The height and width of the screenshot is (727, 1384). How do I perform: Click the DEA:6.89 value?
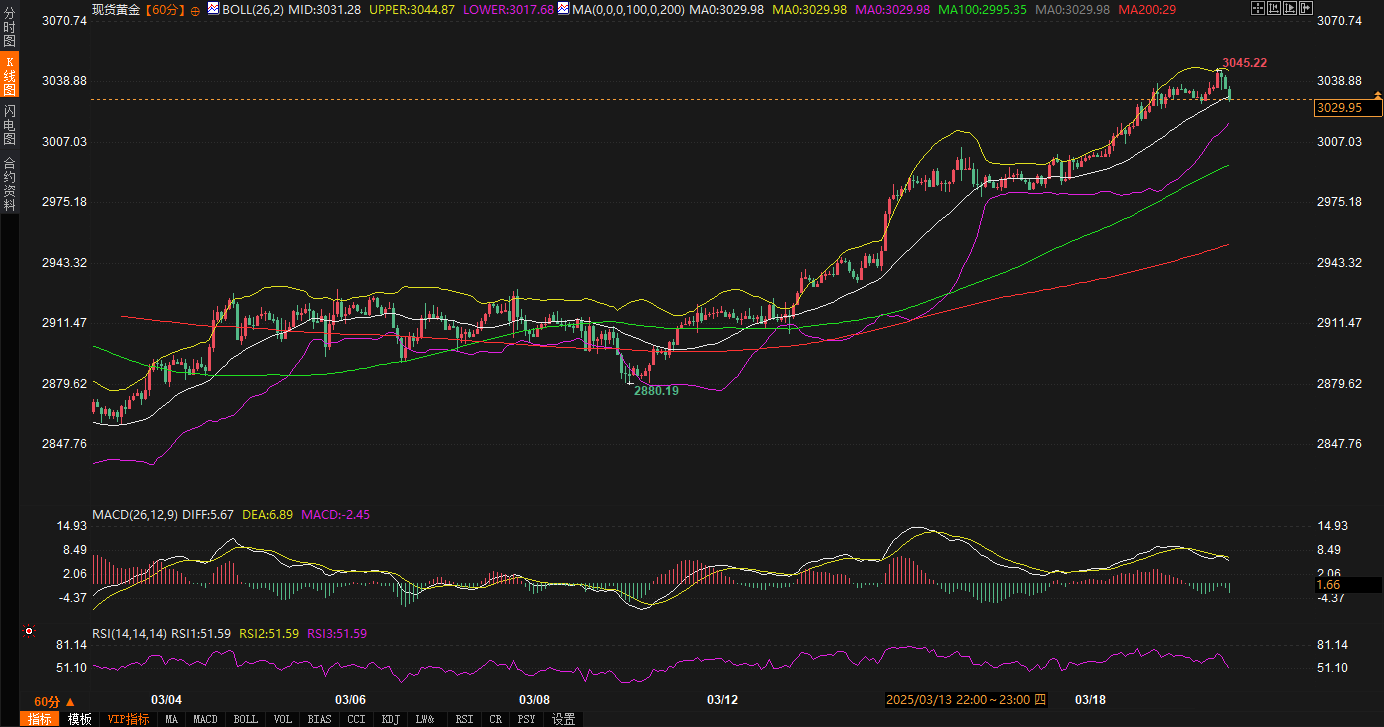(x=267, y=514)
